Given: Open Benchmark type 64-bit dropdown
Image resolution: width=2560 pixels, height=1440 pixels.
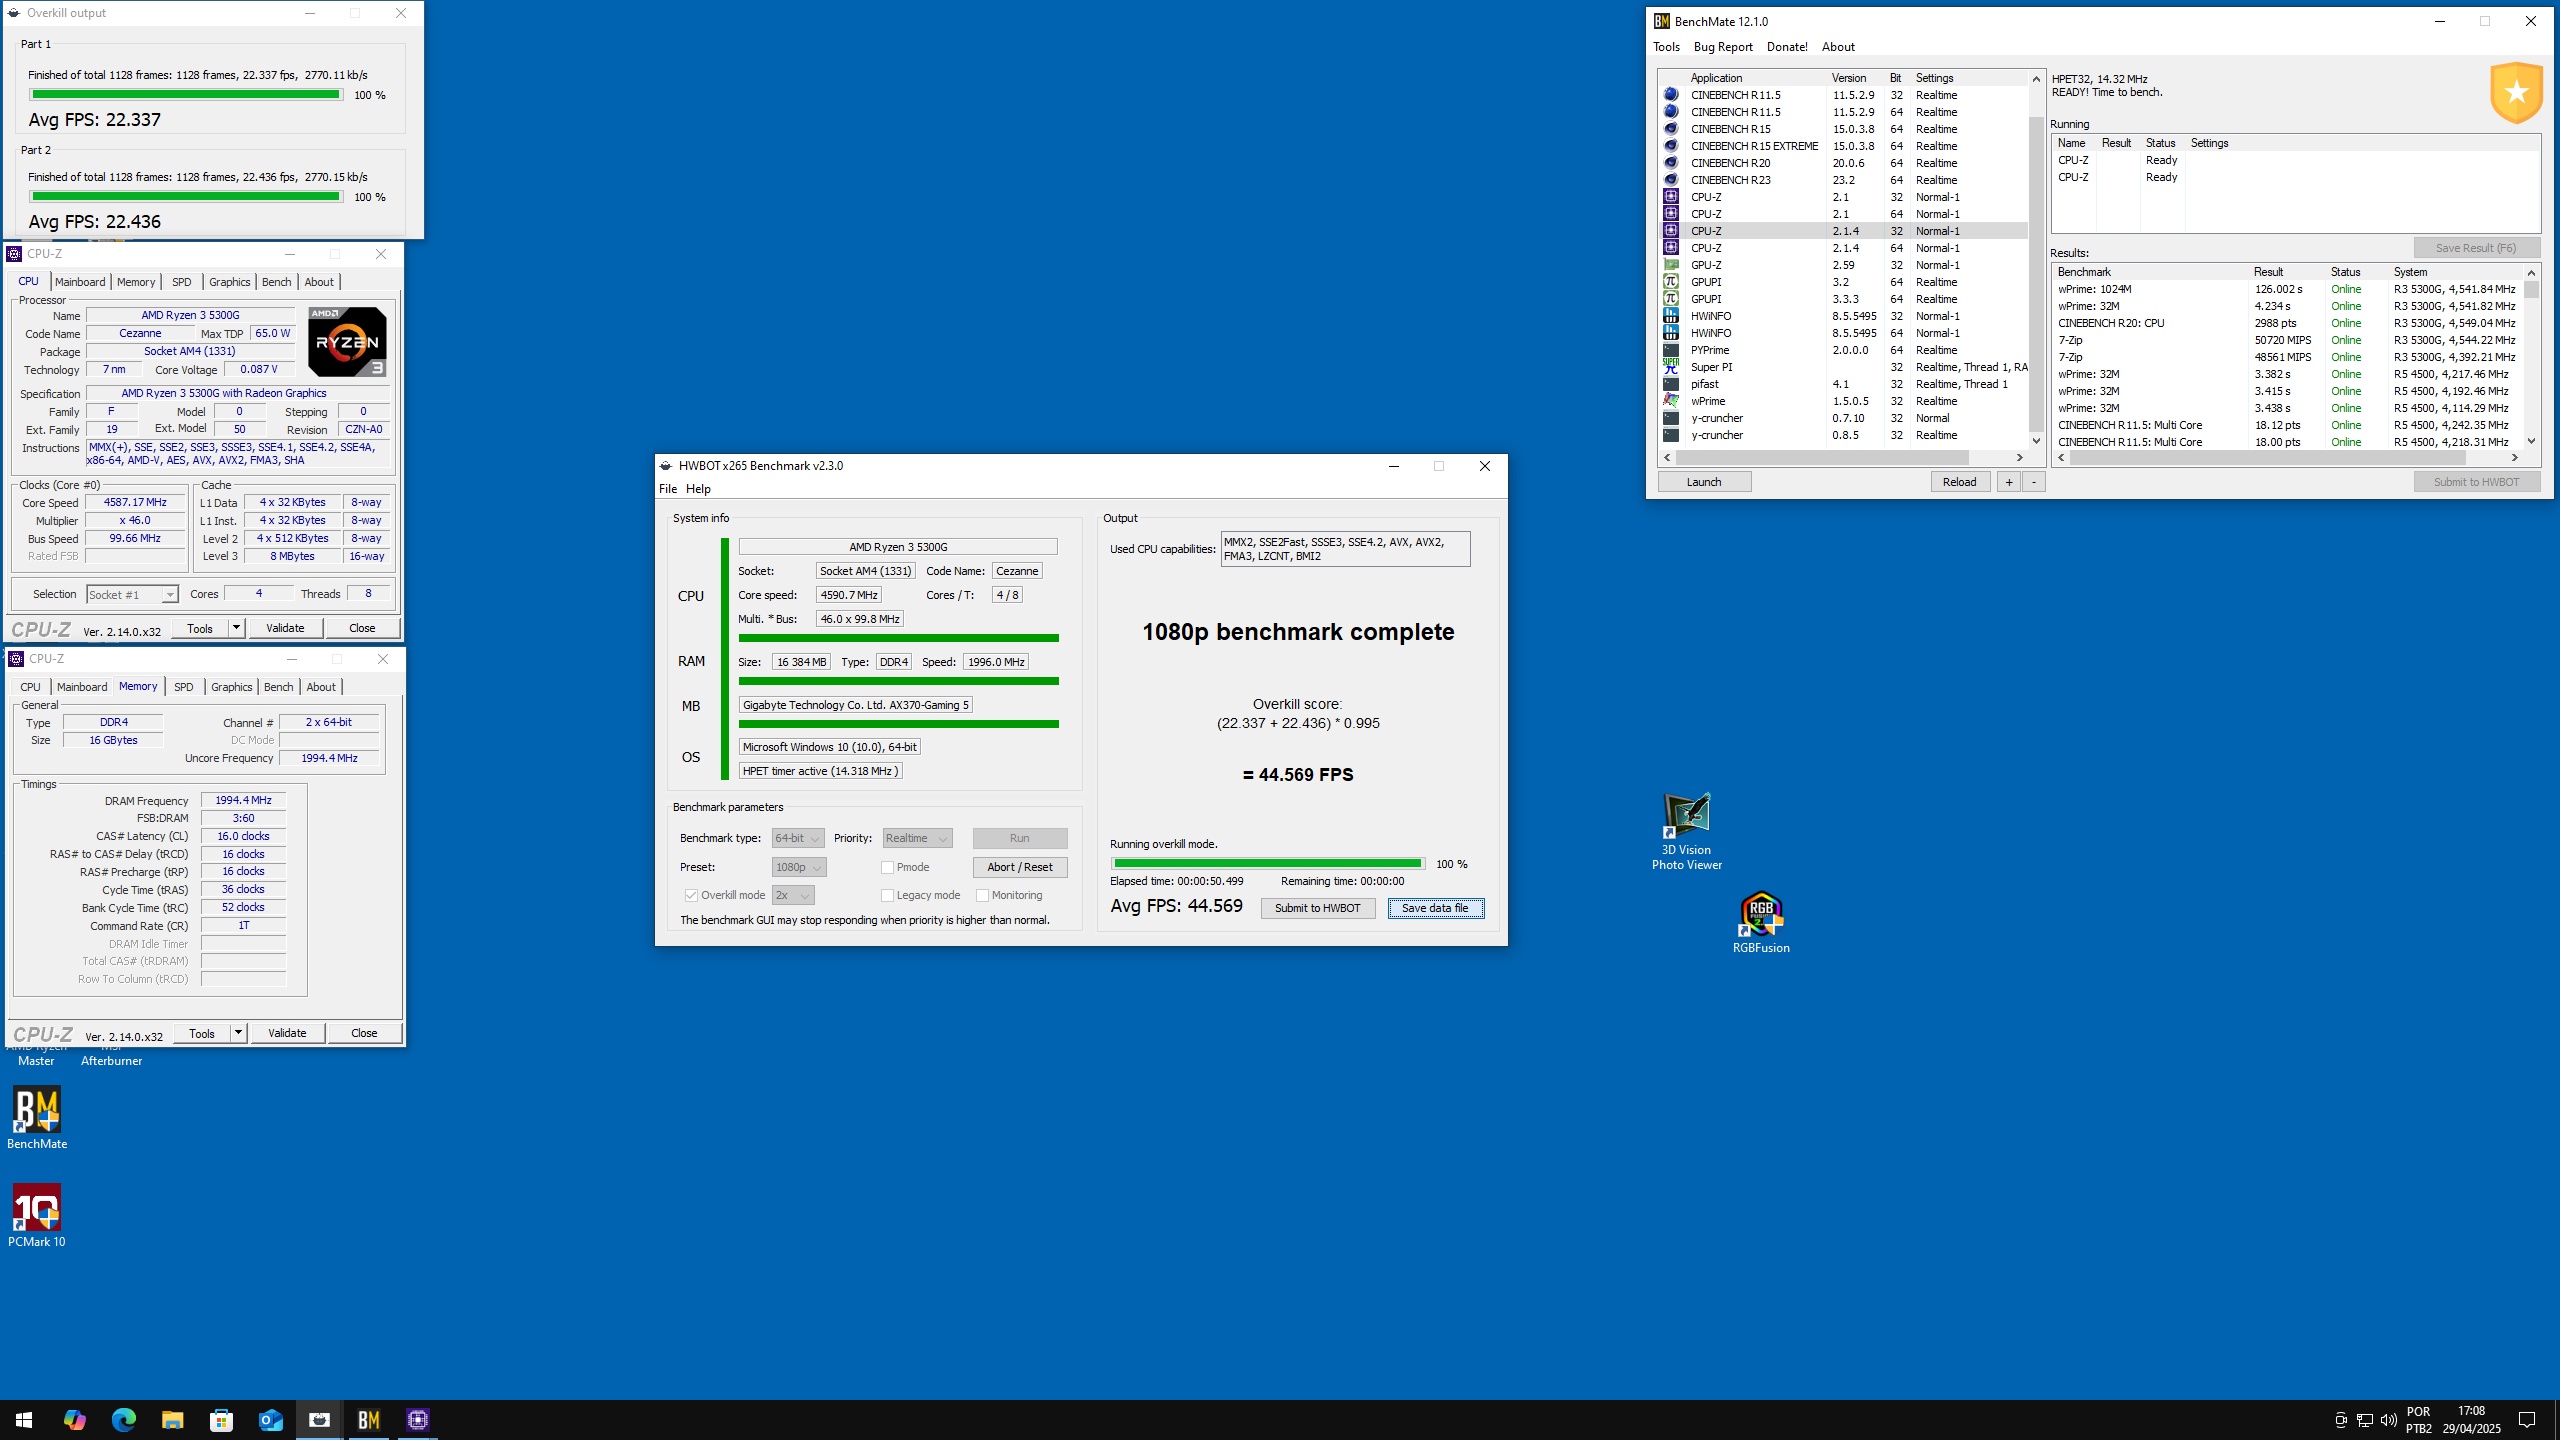Looking at the screenshot, I should (798, 838).
